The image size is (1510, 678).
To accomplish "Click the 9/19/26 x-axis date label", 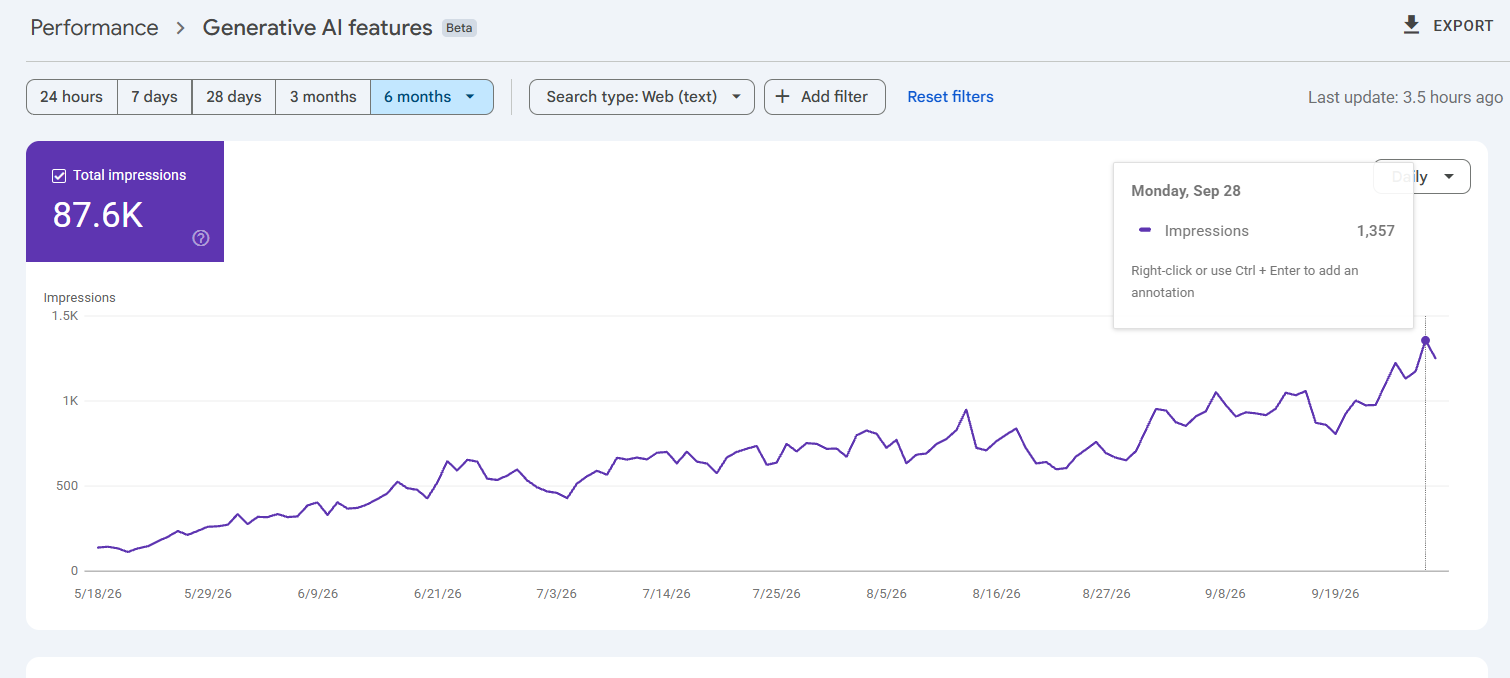I will (1335, 594).
